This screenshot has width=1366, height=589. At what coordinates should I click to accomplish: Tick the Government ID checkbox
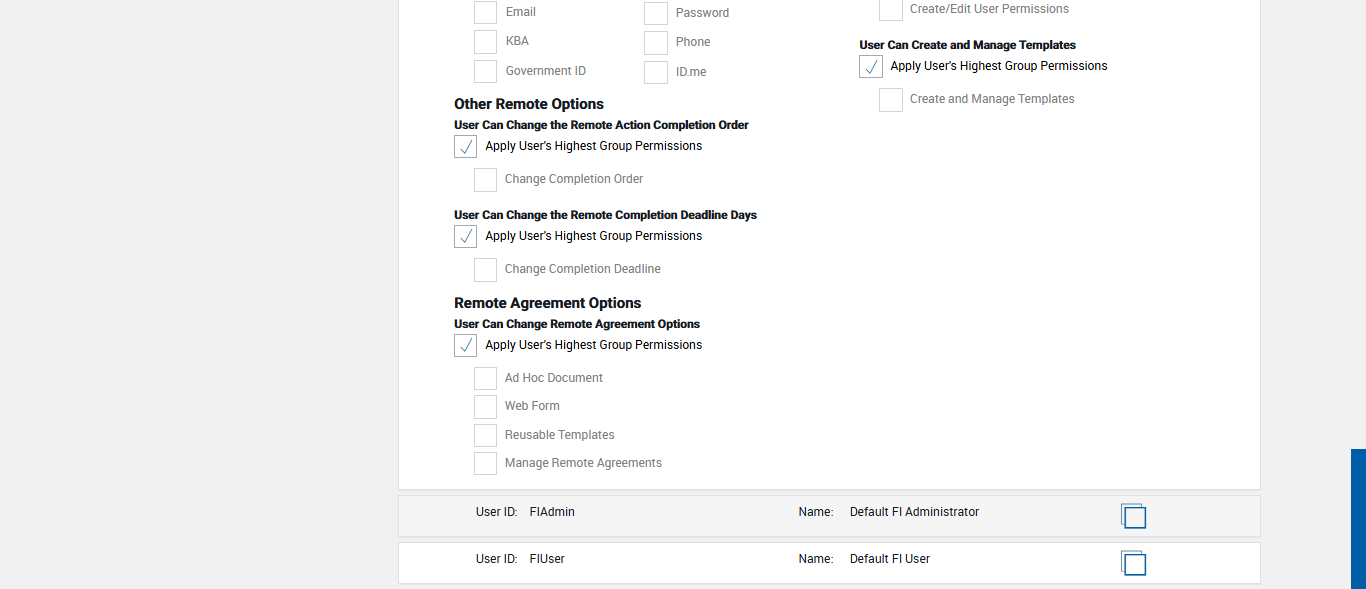tap(485, 71)
